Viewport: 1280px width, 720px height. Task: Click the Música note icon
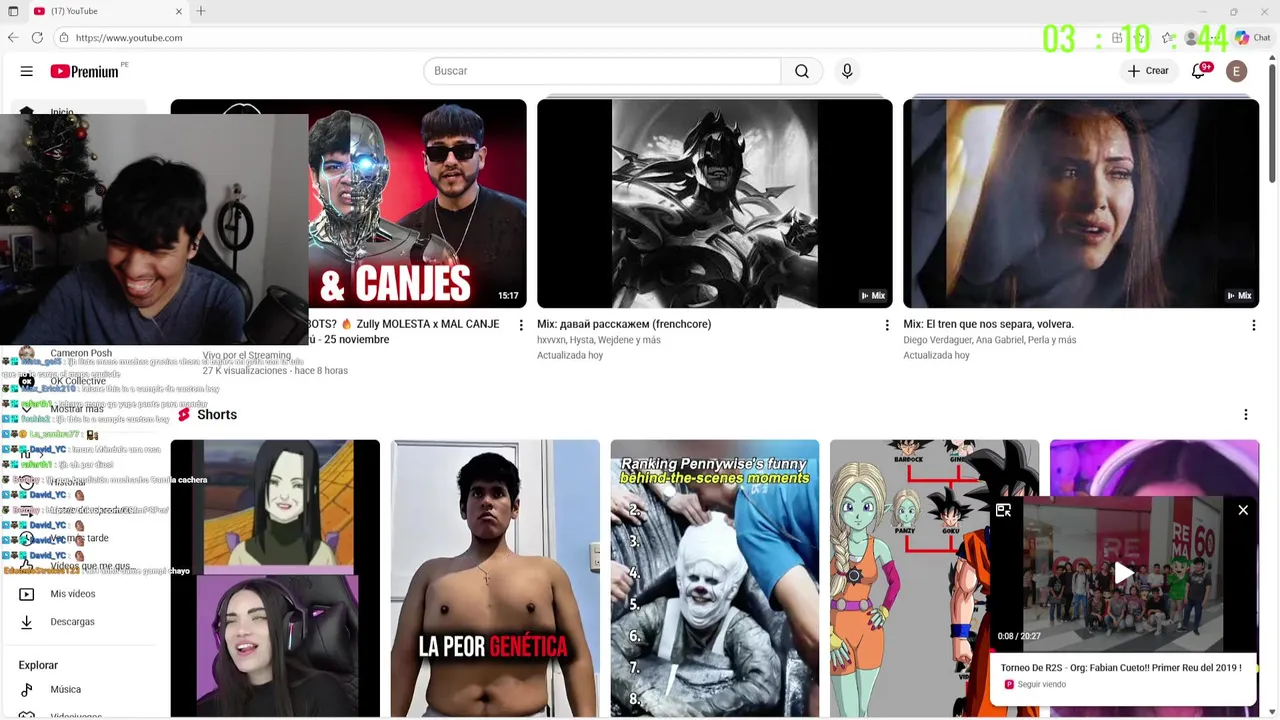(x=27, y=689)
